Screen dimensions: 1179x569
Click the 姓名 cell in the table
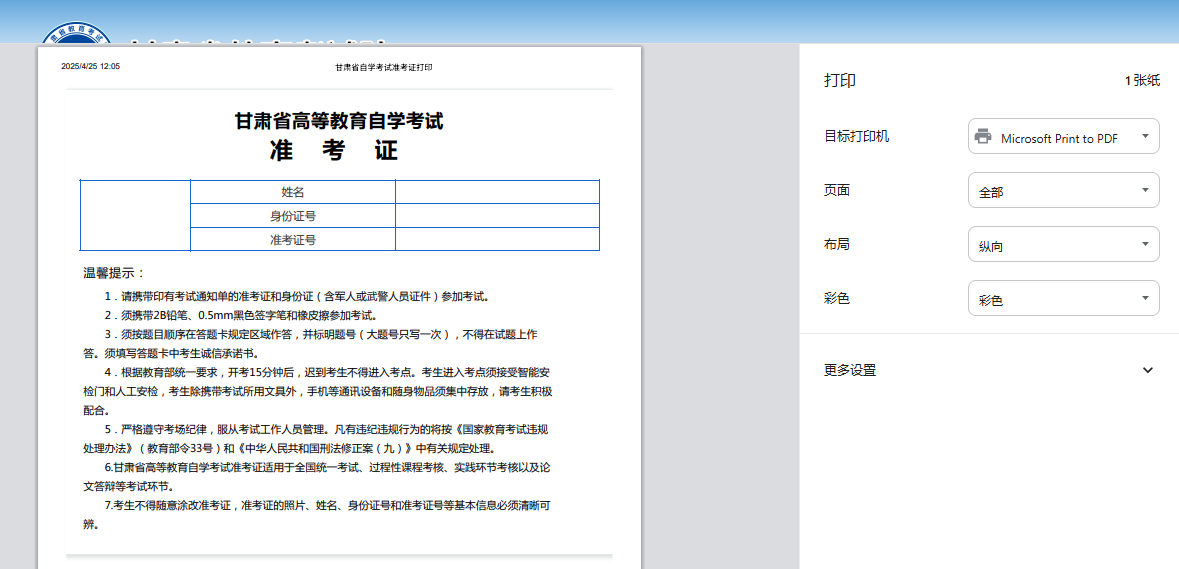pos(293,192)
